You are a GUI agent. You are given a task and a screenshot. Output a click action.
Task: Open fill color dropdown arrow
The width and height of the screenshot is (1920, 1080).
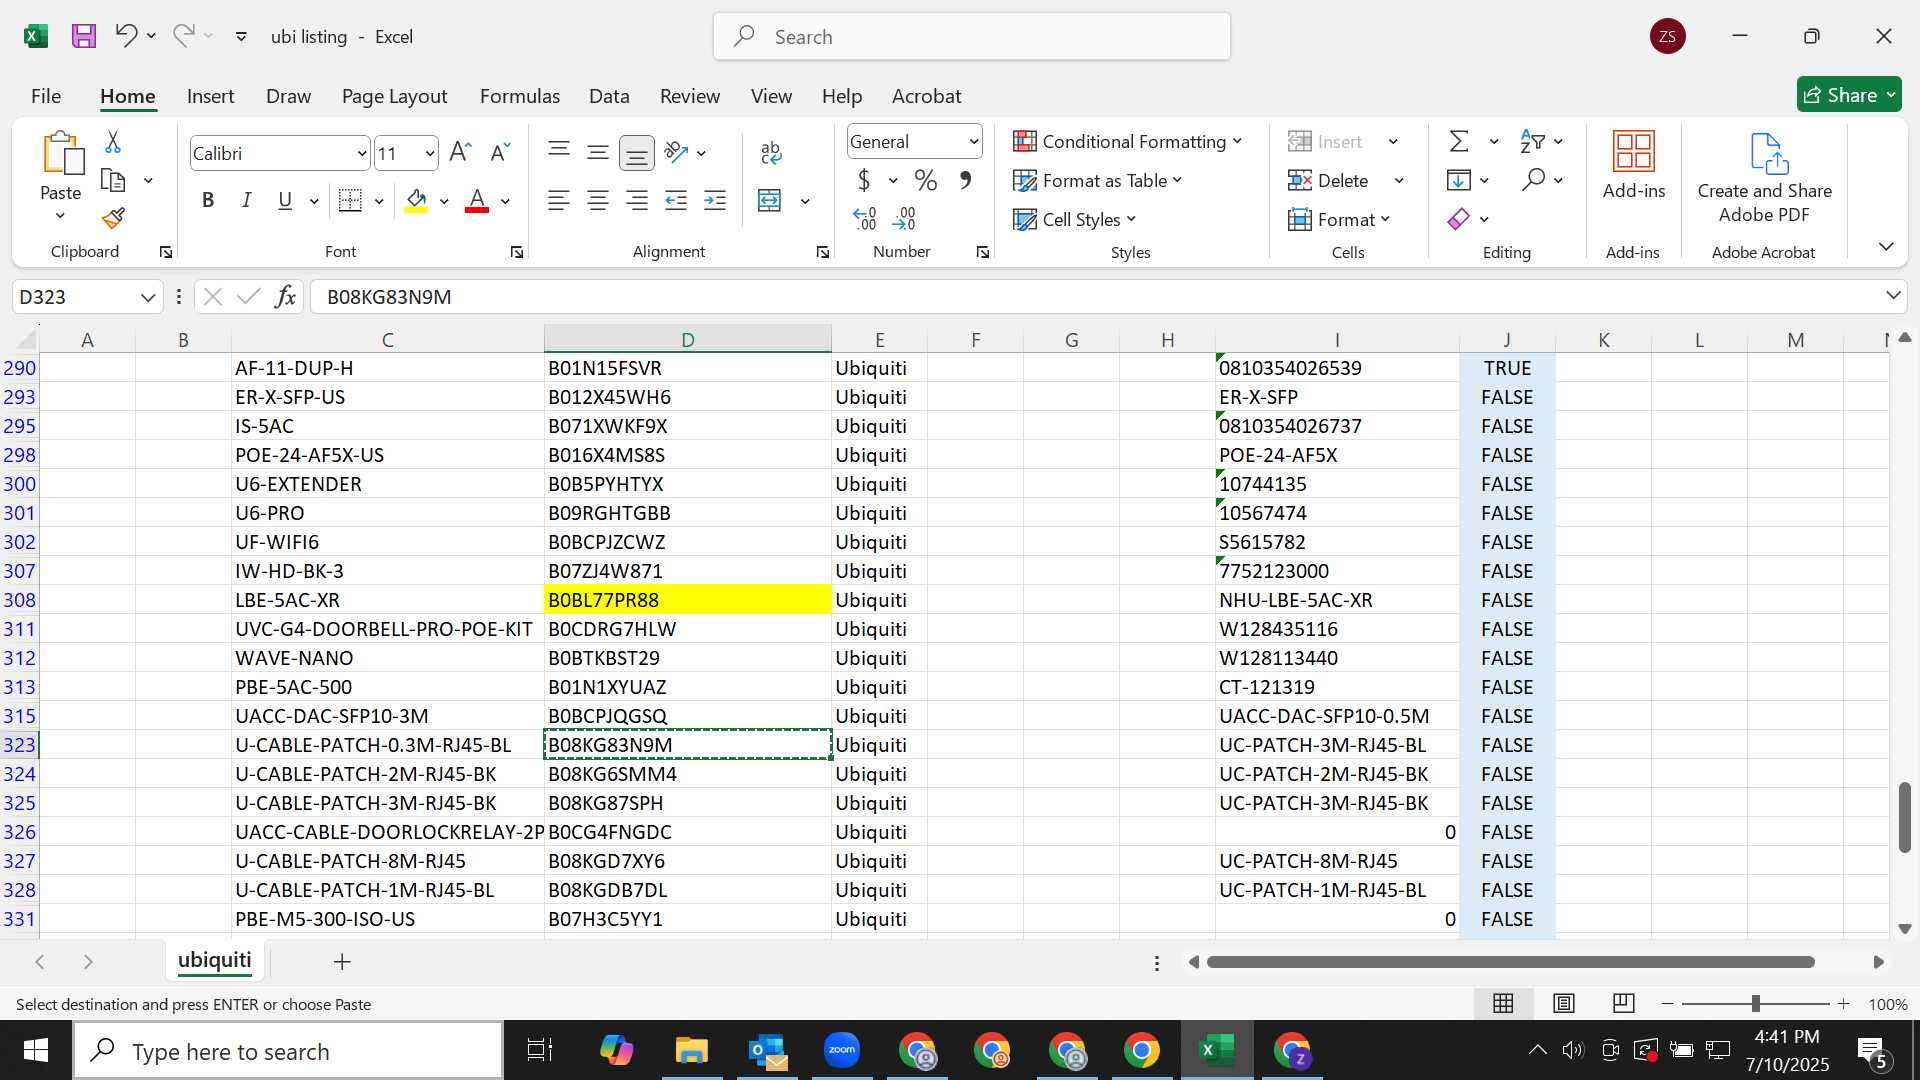tap(444, 201)
